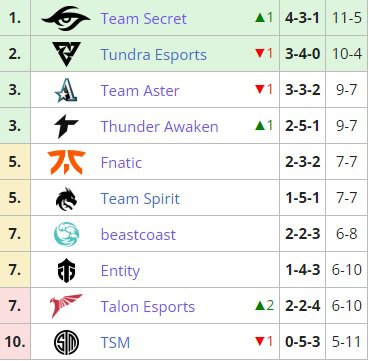Click the Entity shield logo
This screenshot has width=369, height=361.
pyautogui.click(x=66, y=270)
